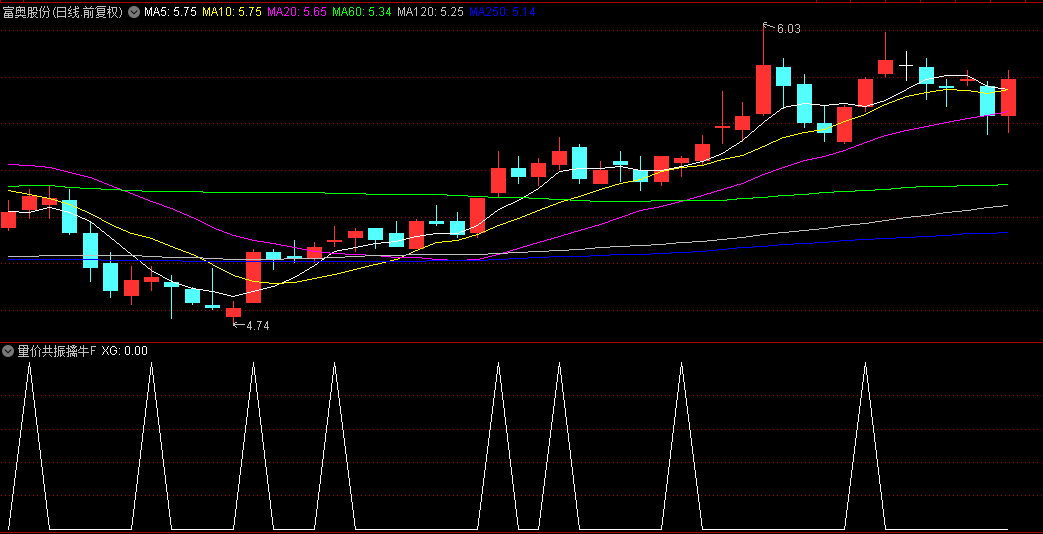
Task: Click the 4.74 low price annotation
Action: (x=258, y=326)
